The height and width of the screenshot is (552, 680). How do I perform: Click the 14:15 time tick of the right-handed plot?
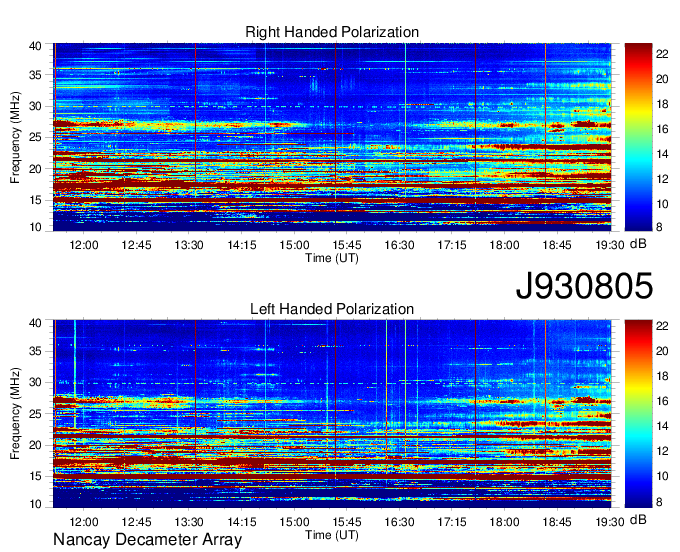(242, 245)
